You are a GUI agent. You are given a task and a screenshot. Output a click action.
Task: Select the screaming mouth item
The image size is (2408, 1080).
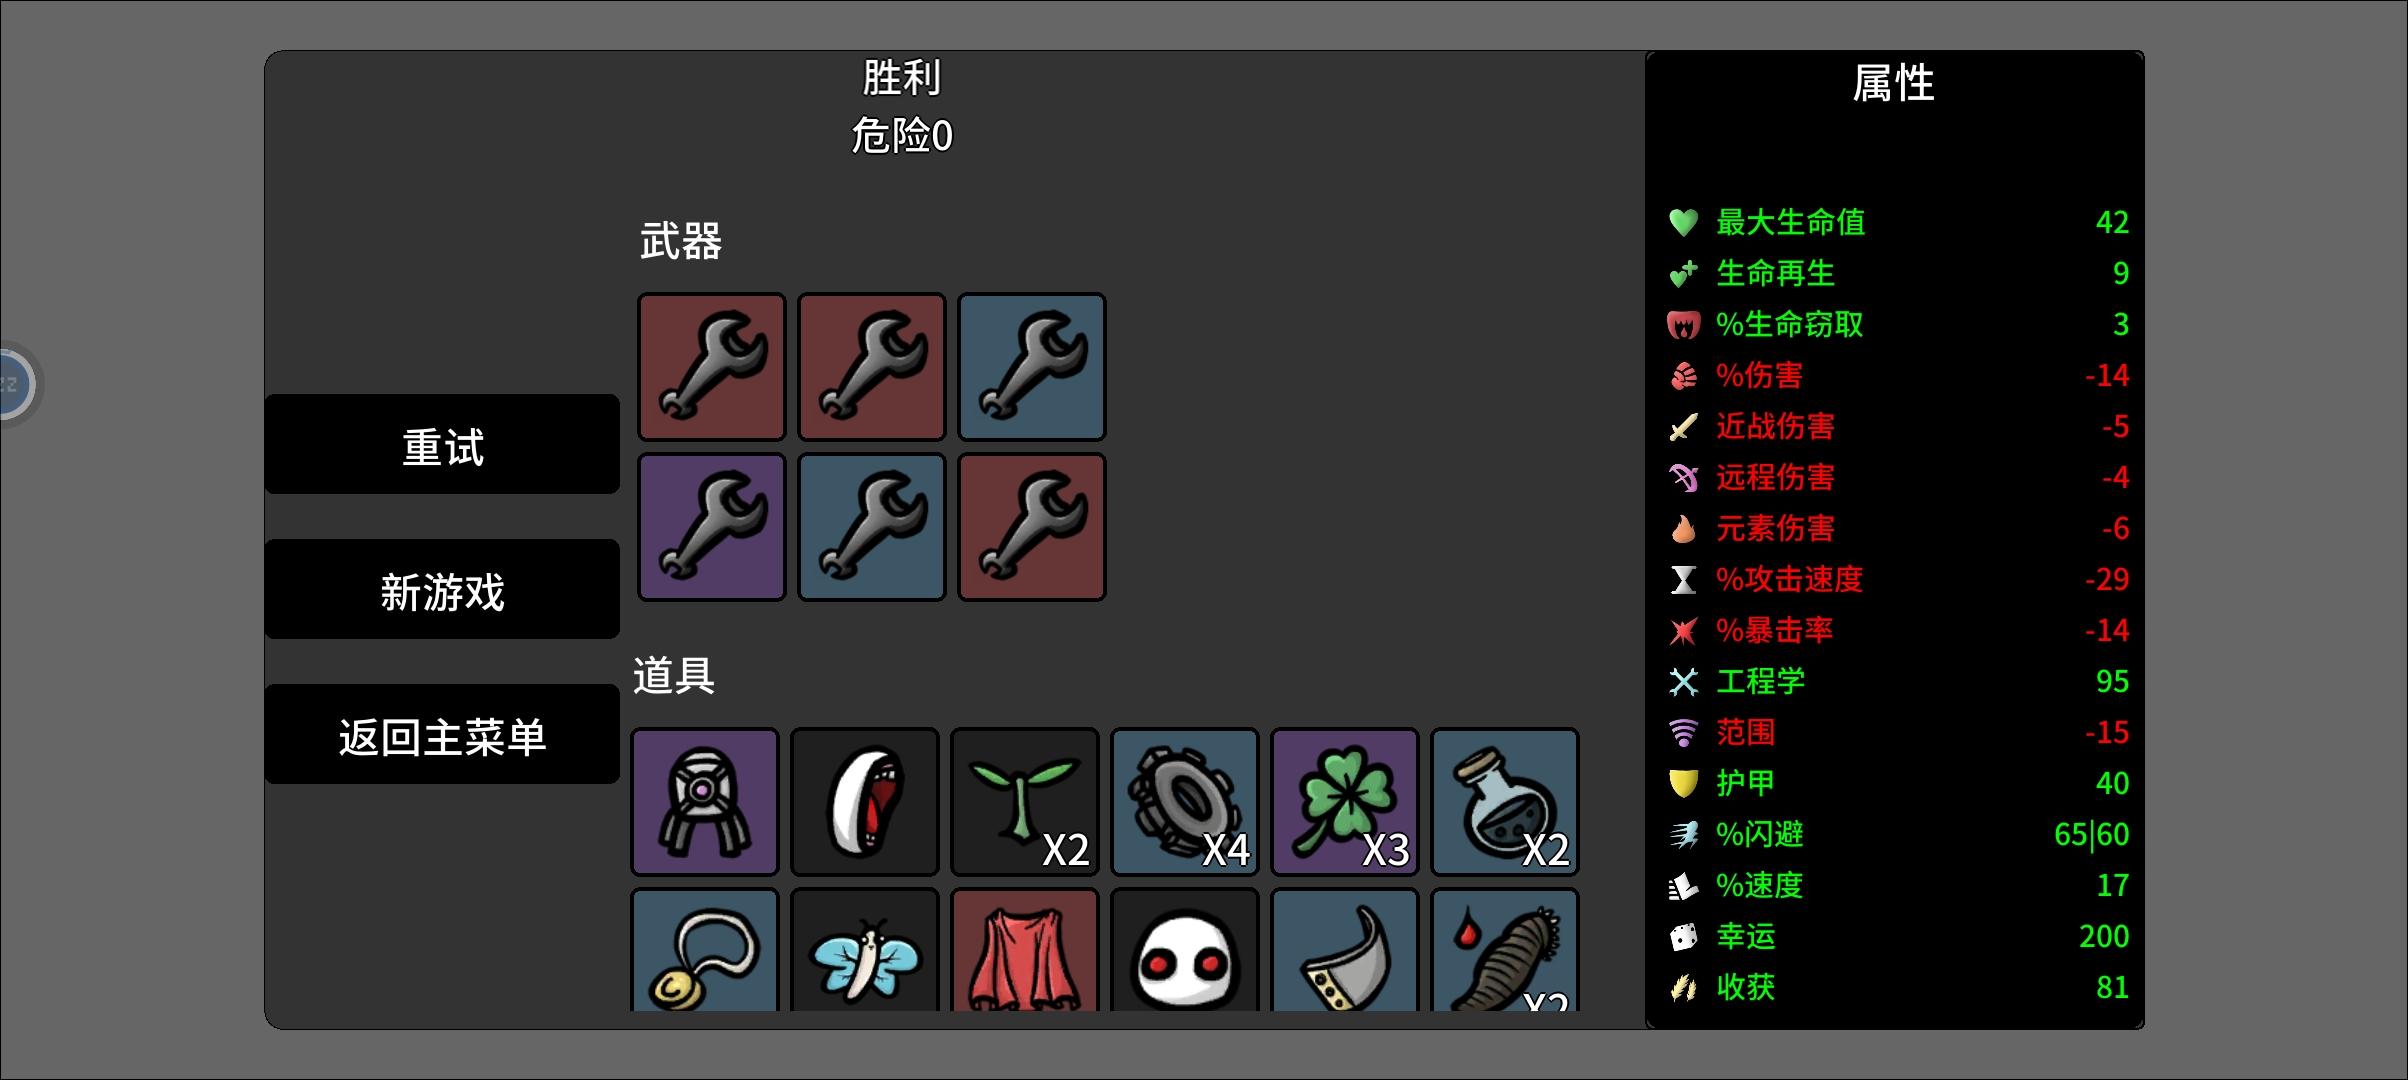click(x=865, y=802)
